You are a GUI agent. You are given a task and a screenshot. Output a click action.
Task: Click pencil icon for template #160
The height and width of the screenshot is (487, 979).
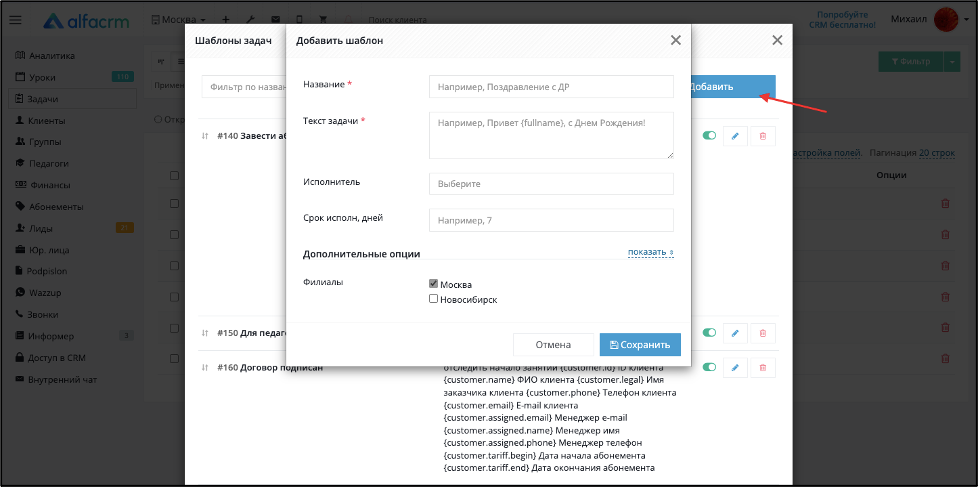click(x=735, y=368)
